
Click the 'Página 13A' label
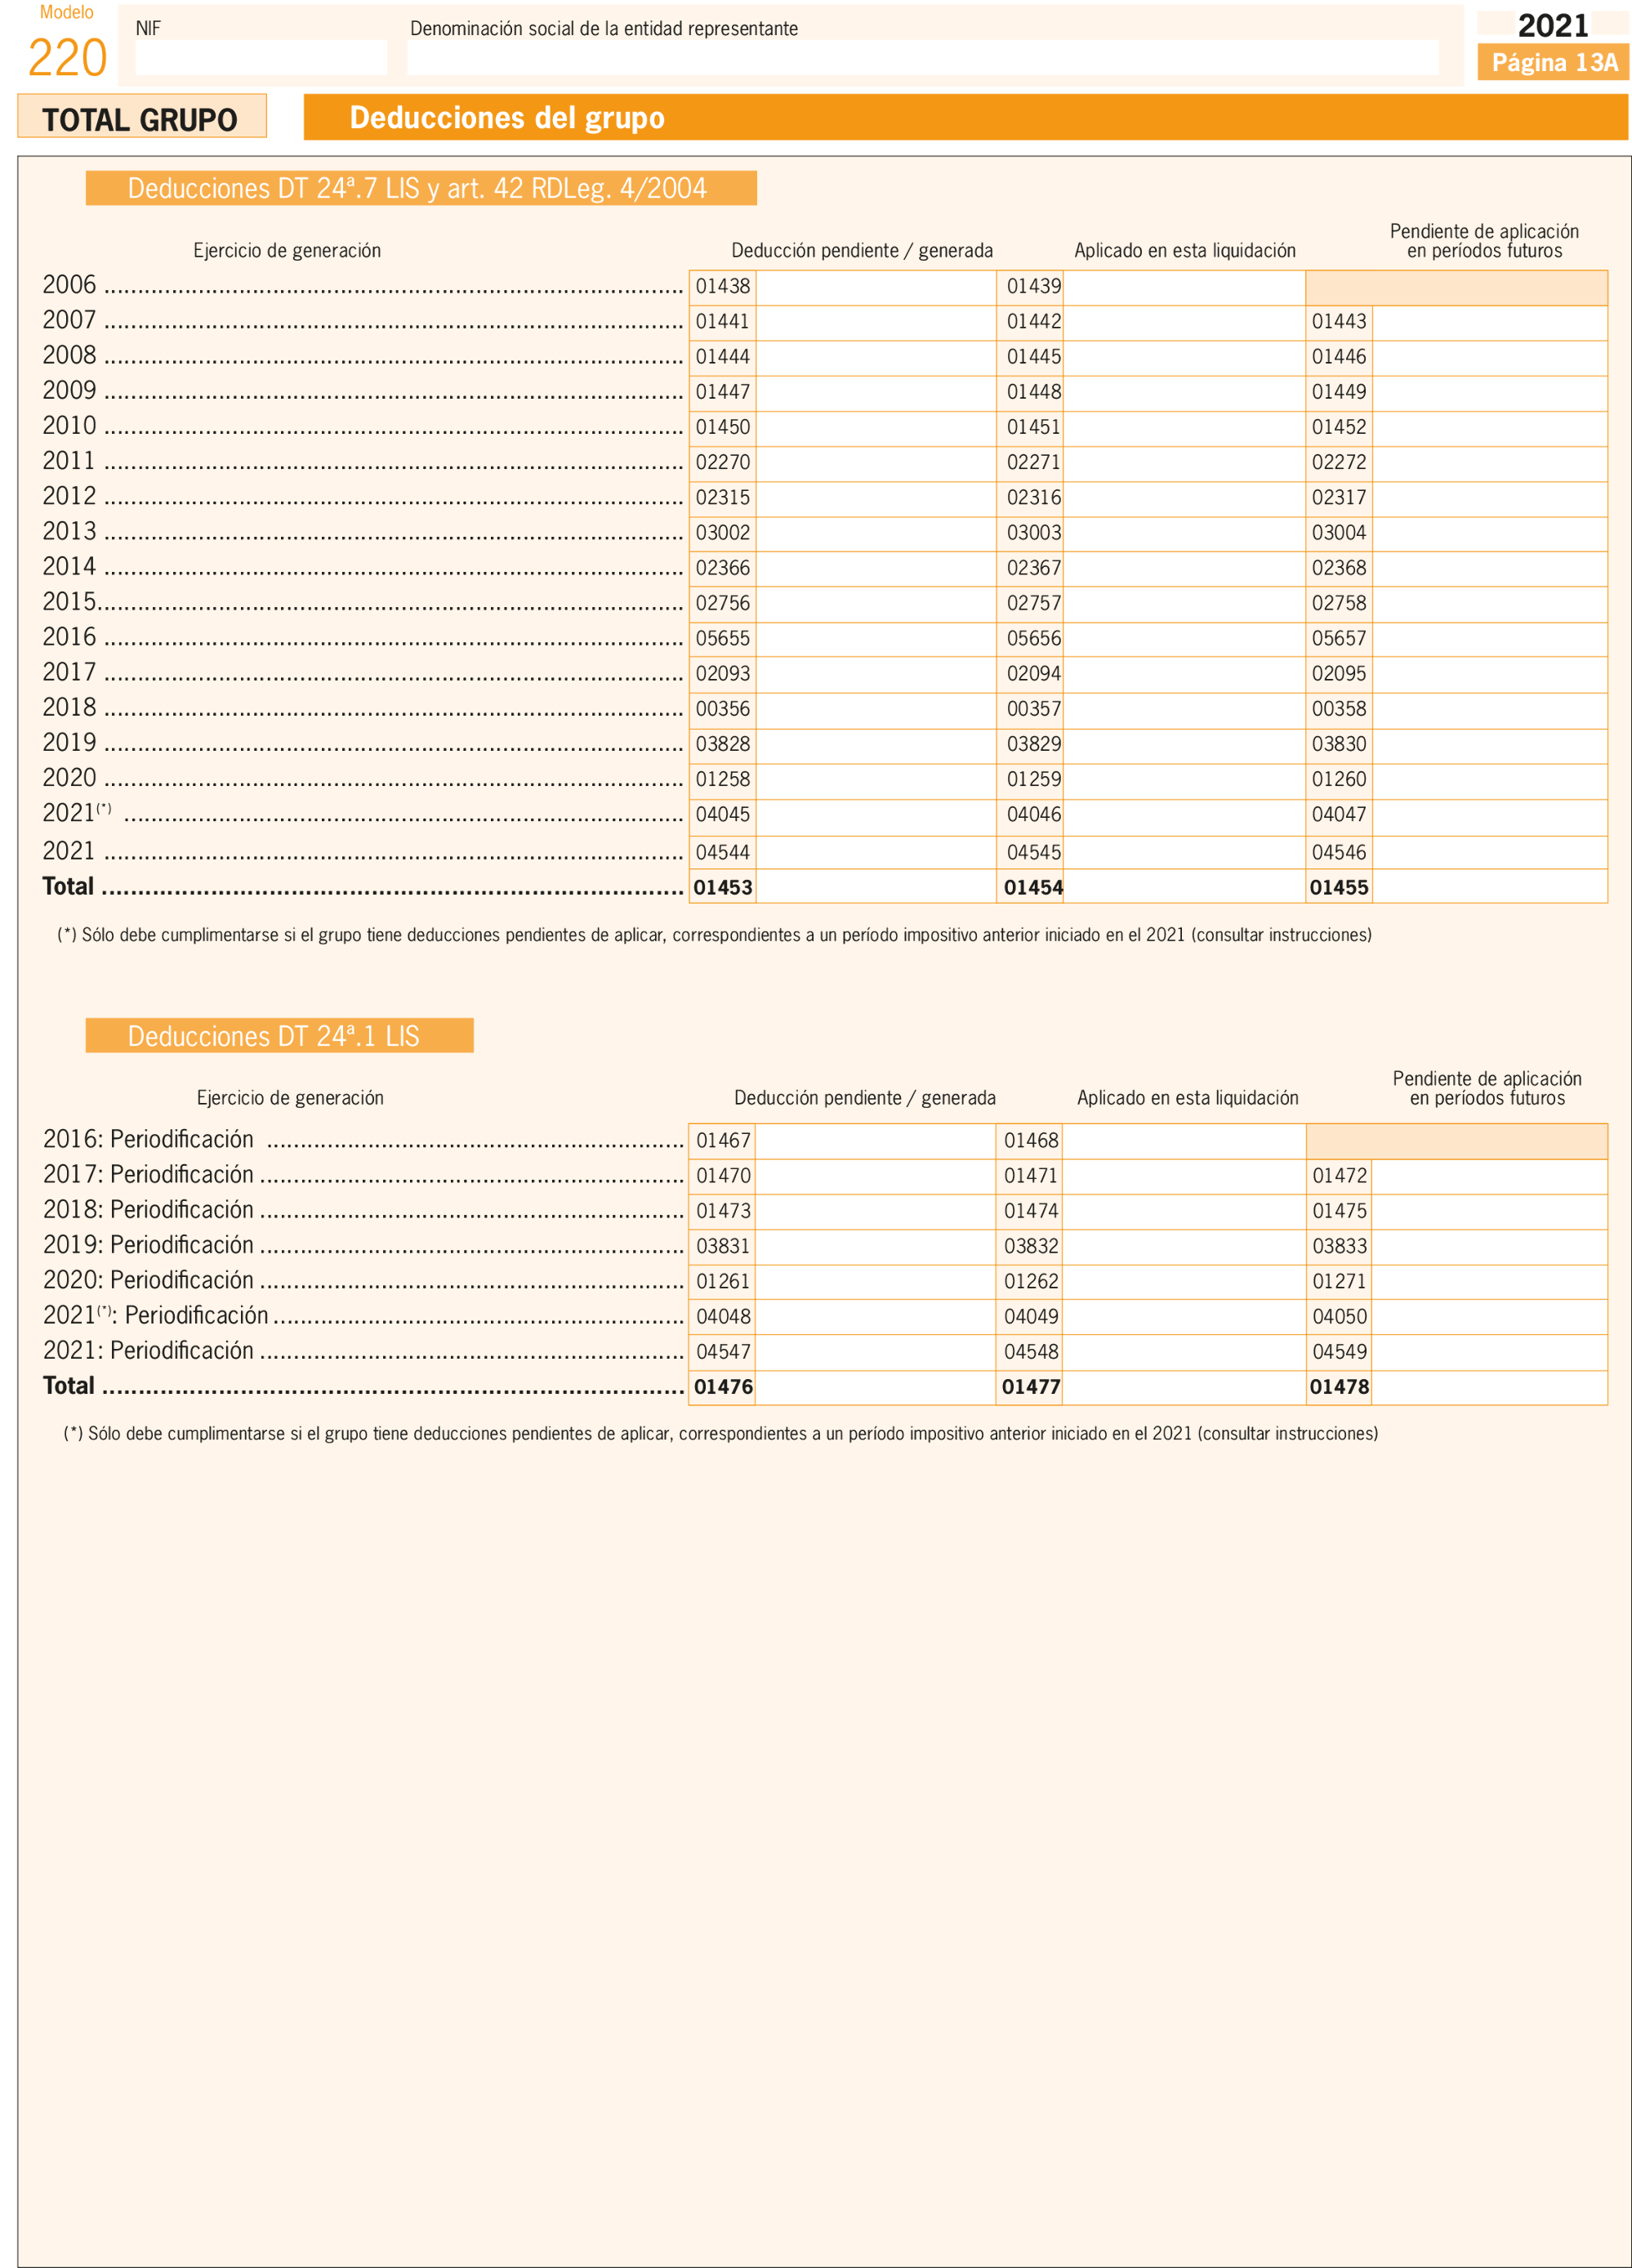click(x=1553, y=63)
